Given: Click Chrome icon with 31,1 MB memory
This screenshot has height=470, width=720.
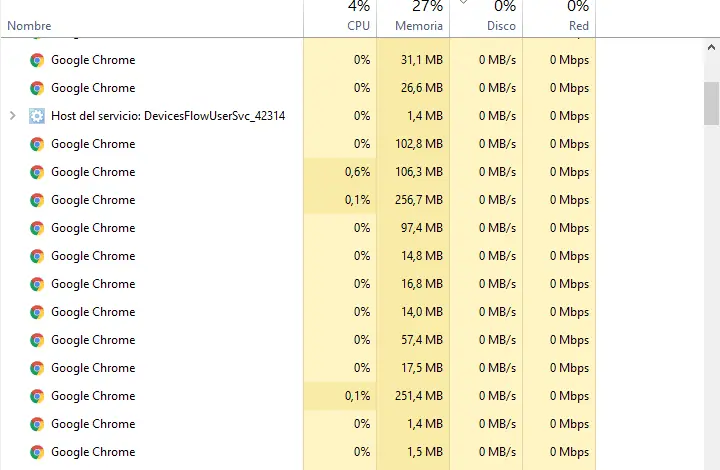Looking at the screenshot, I should 37,60.
